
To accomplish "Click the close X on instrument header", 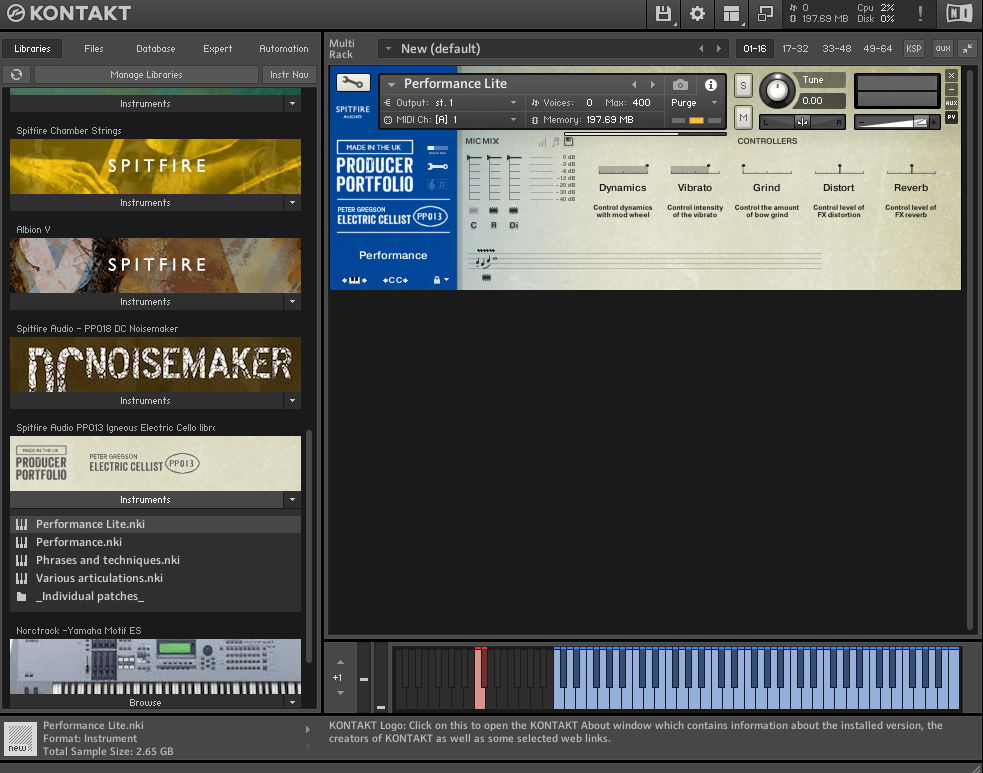I will click(952, 75).
